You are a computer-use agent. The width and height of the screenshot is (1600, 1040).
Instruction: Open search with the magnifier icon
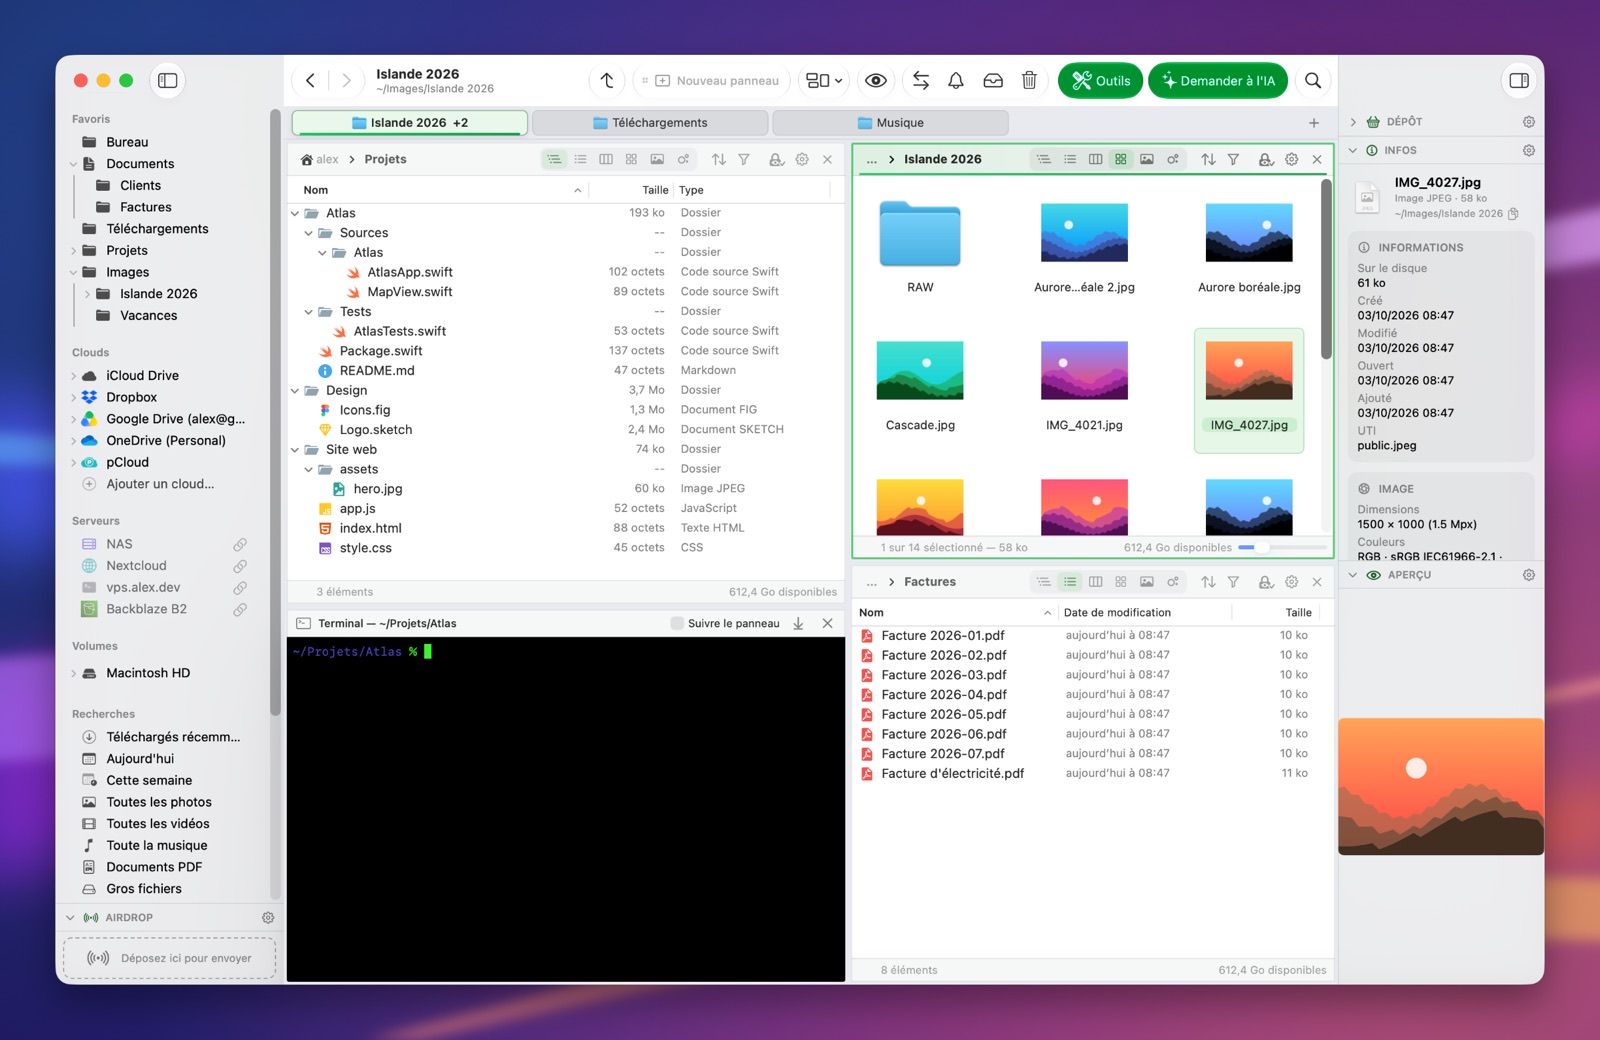click(1313, 81)
